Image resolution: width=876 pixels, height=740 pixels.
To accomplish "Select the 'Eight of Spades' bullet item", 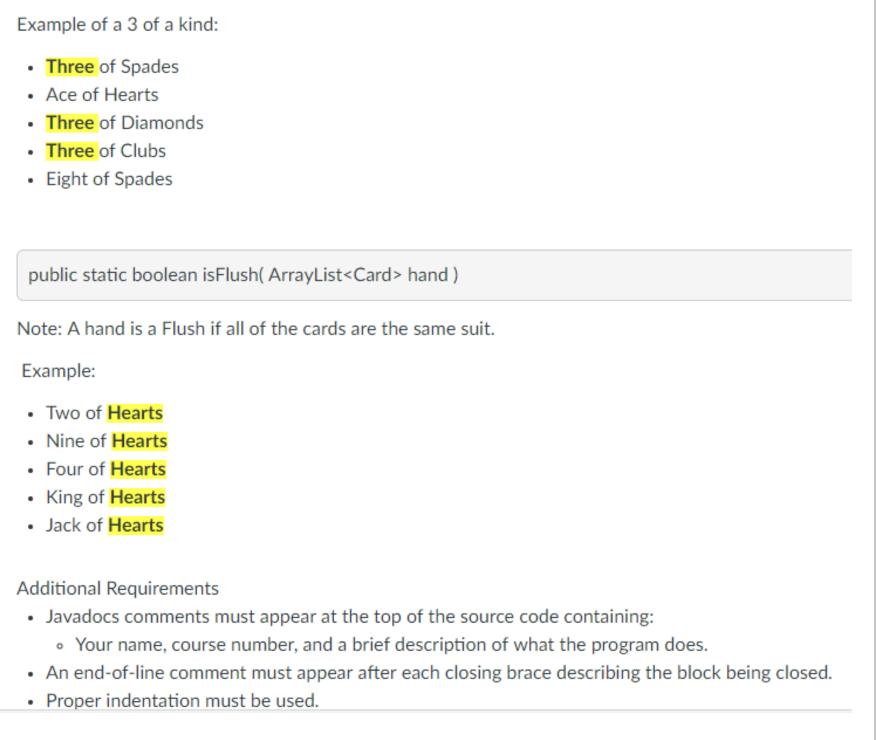I will 109,179.
